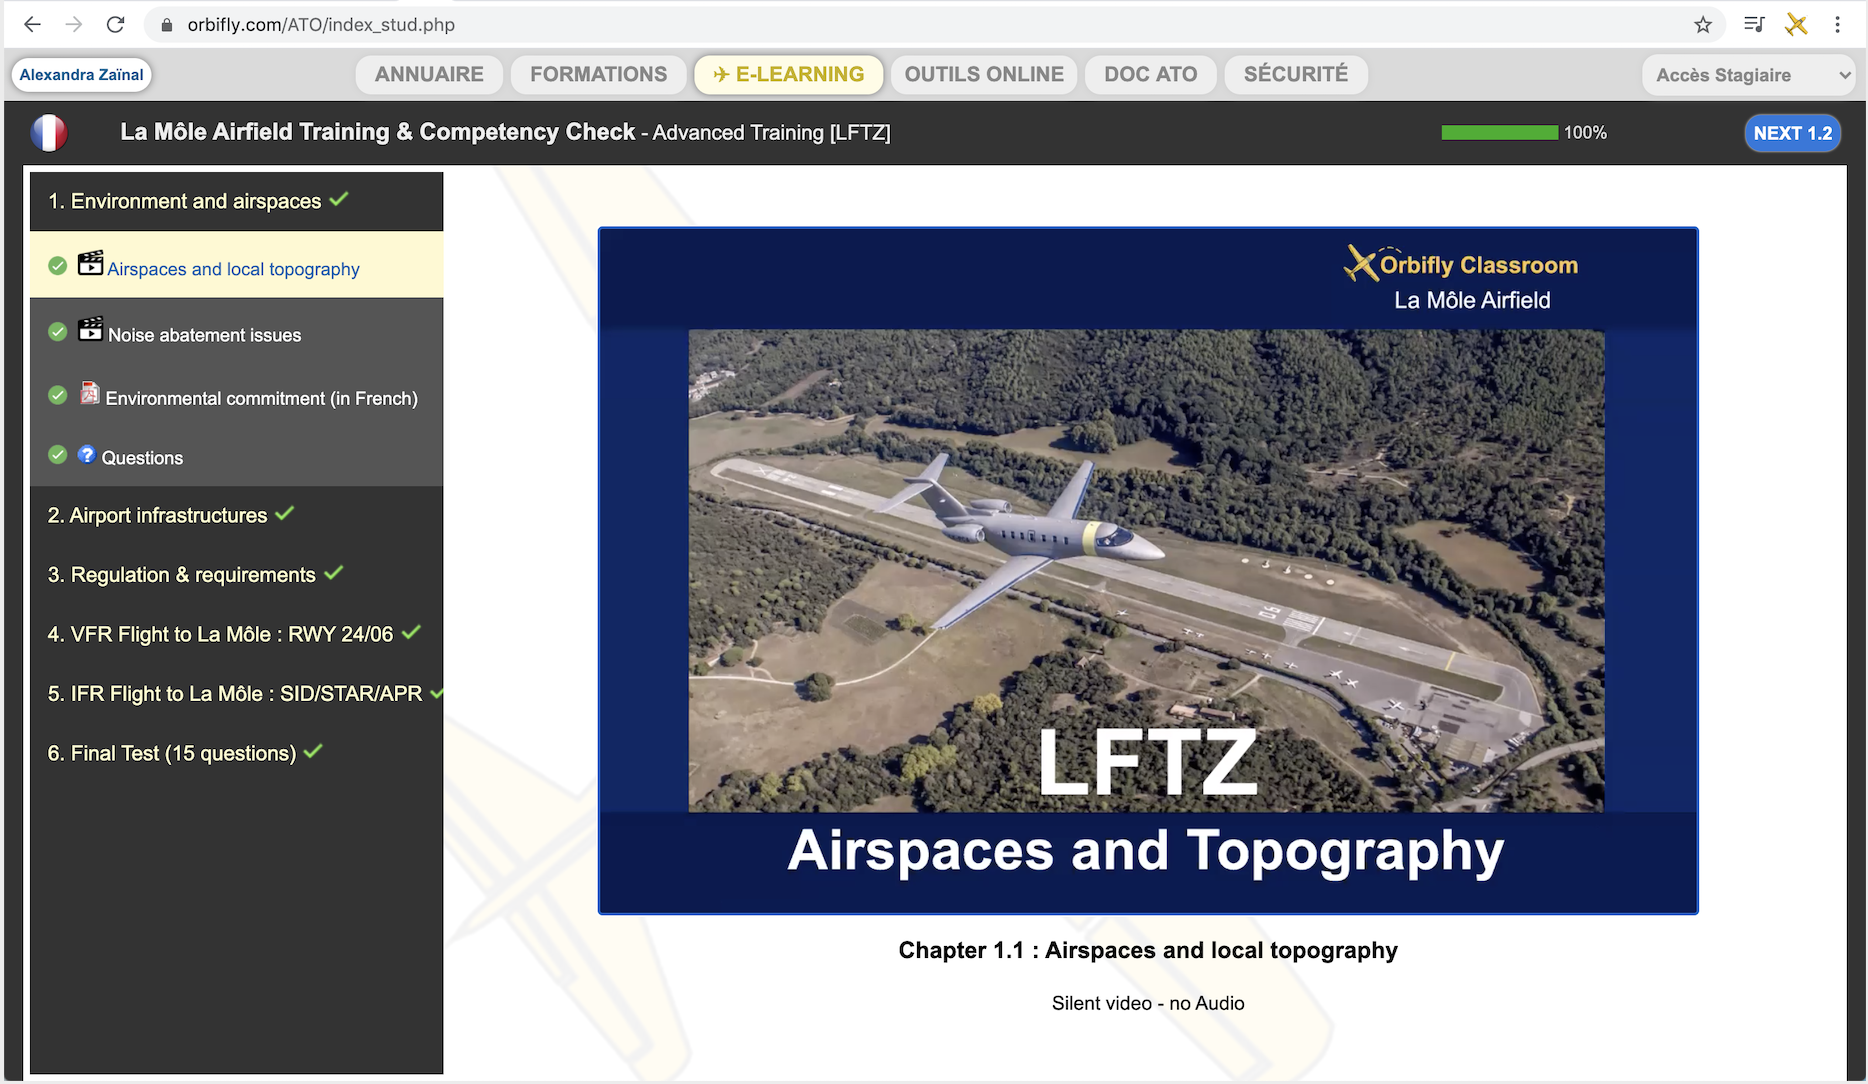The height and width of the screenshot is (1084, 1868).
Task: Click the green 100% progress bar
Action: pos(1499,133)
